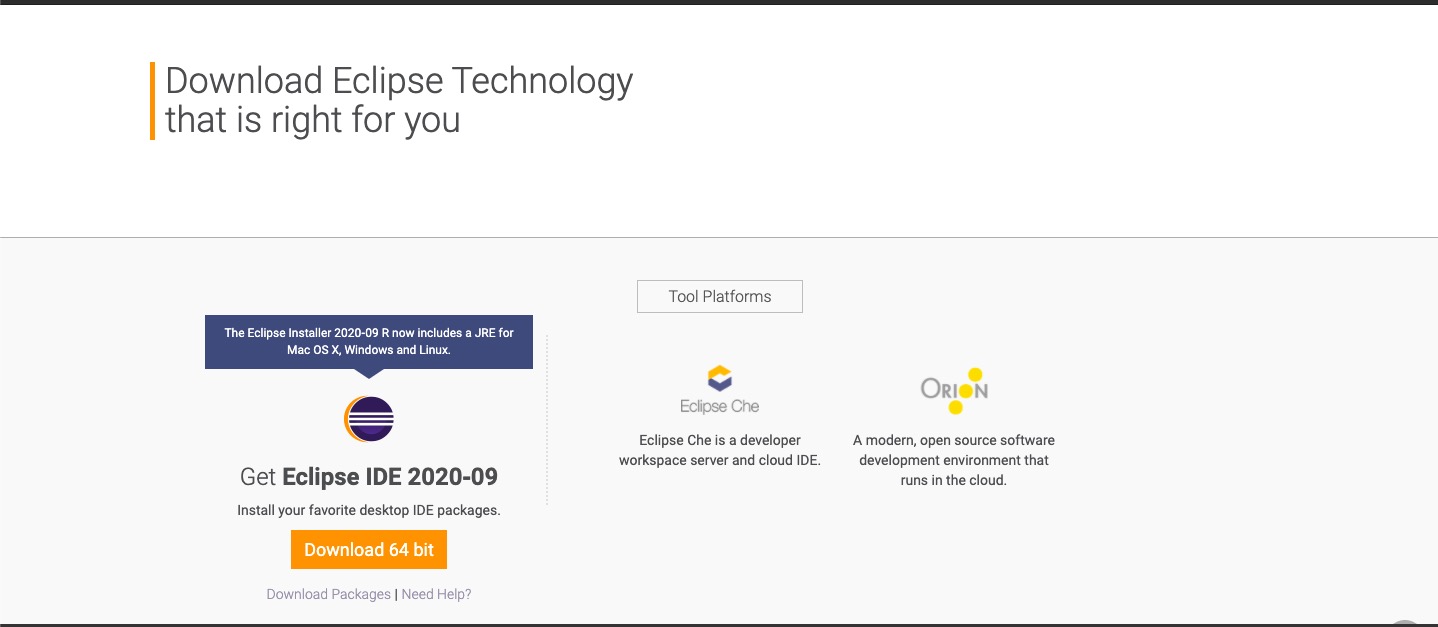Click 'Install your favorite desktop IDE packages' text
Viewport: 1438px width, 627px height.
pyautogui.click(x=369, y=510)
